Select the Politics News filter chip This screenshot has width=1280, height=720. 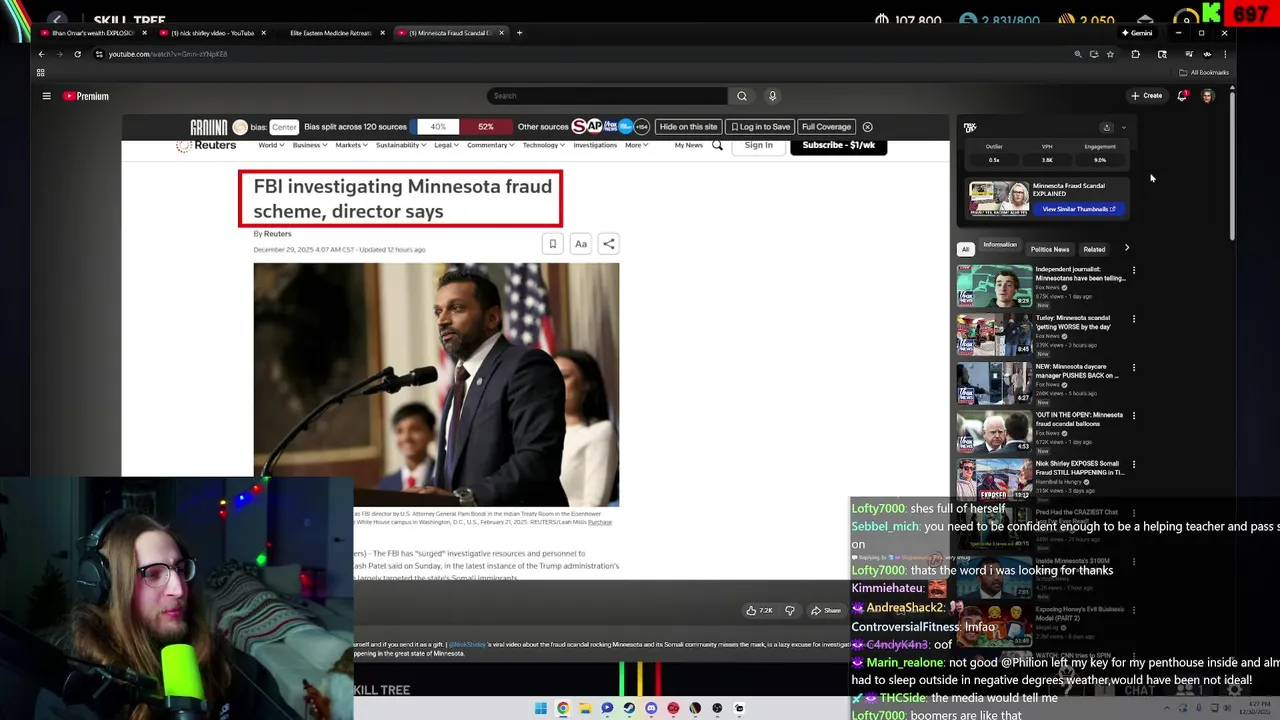tap(1050, 249)
